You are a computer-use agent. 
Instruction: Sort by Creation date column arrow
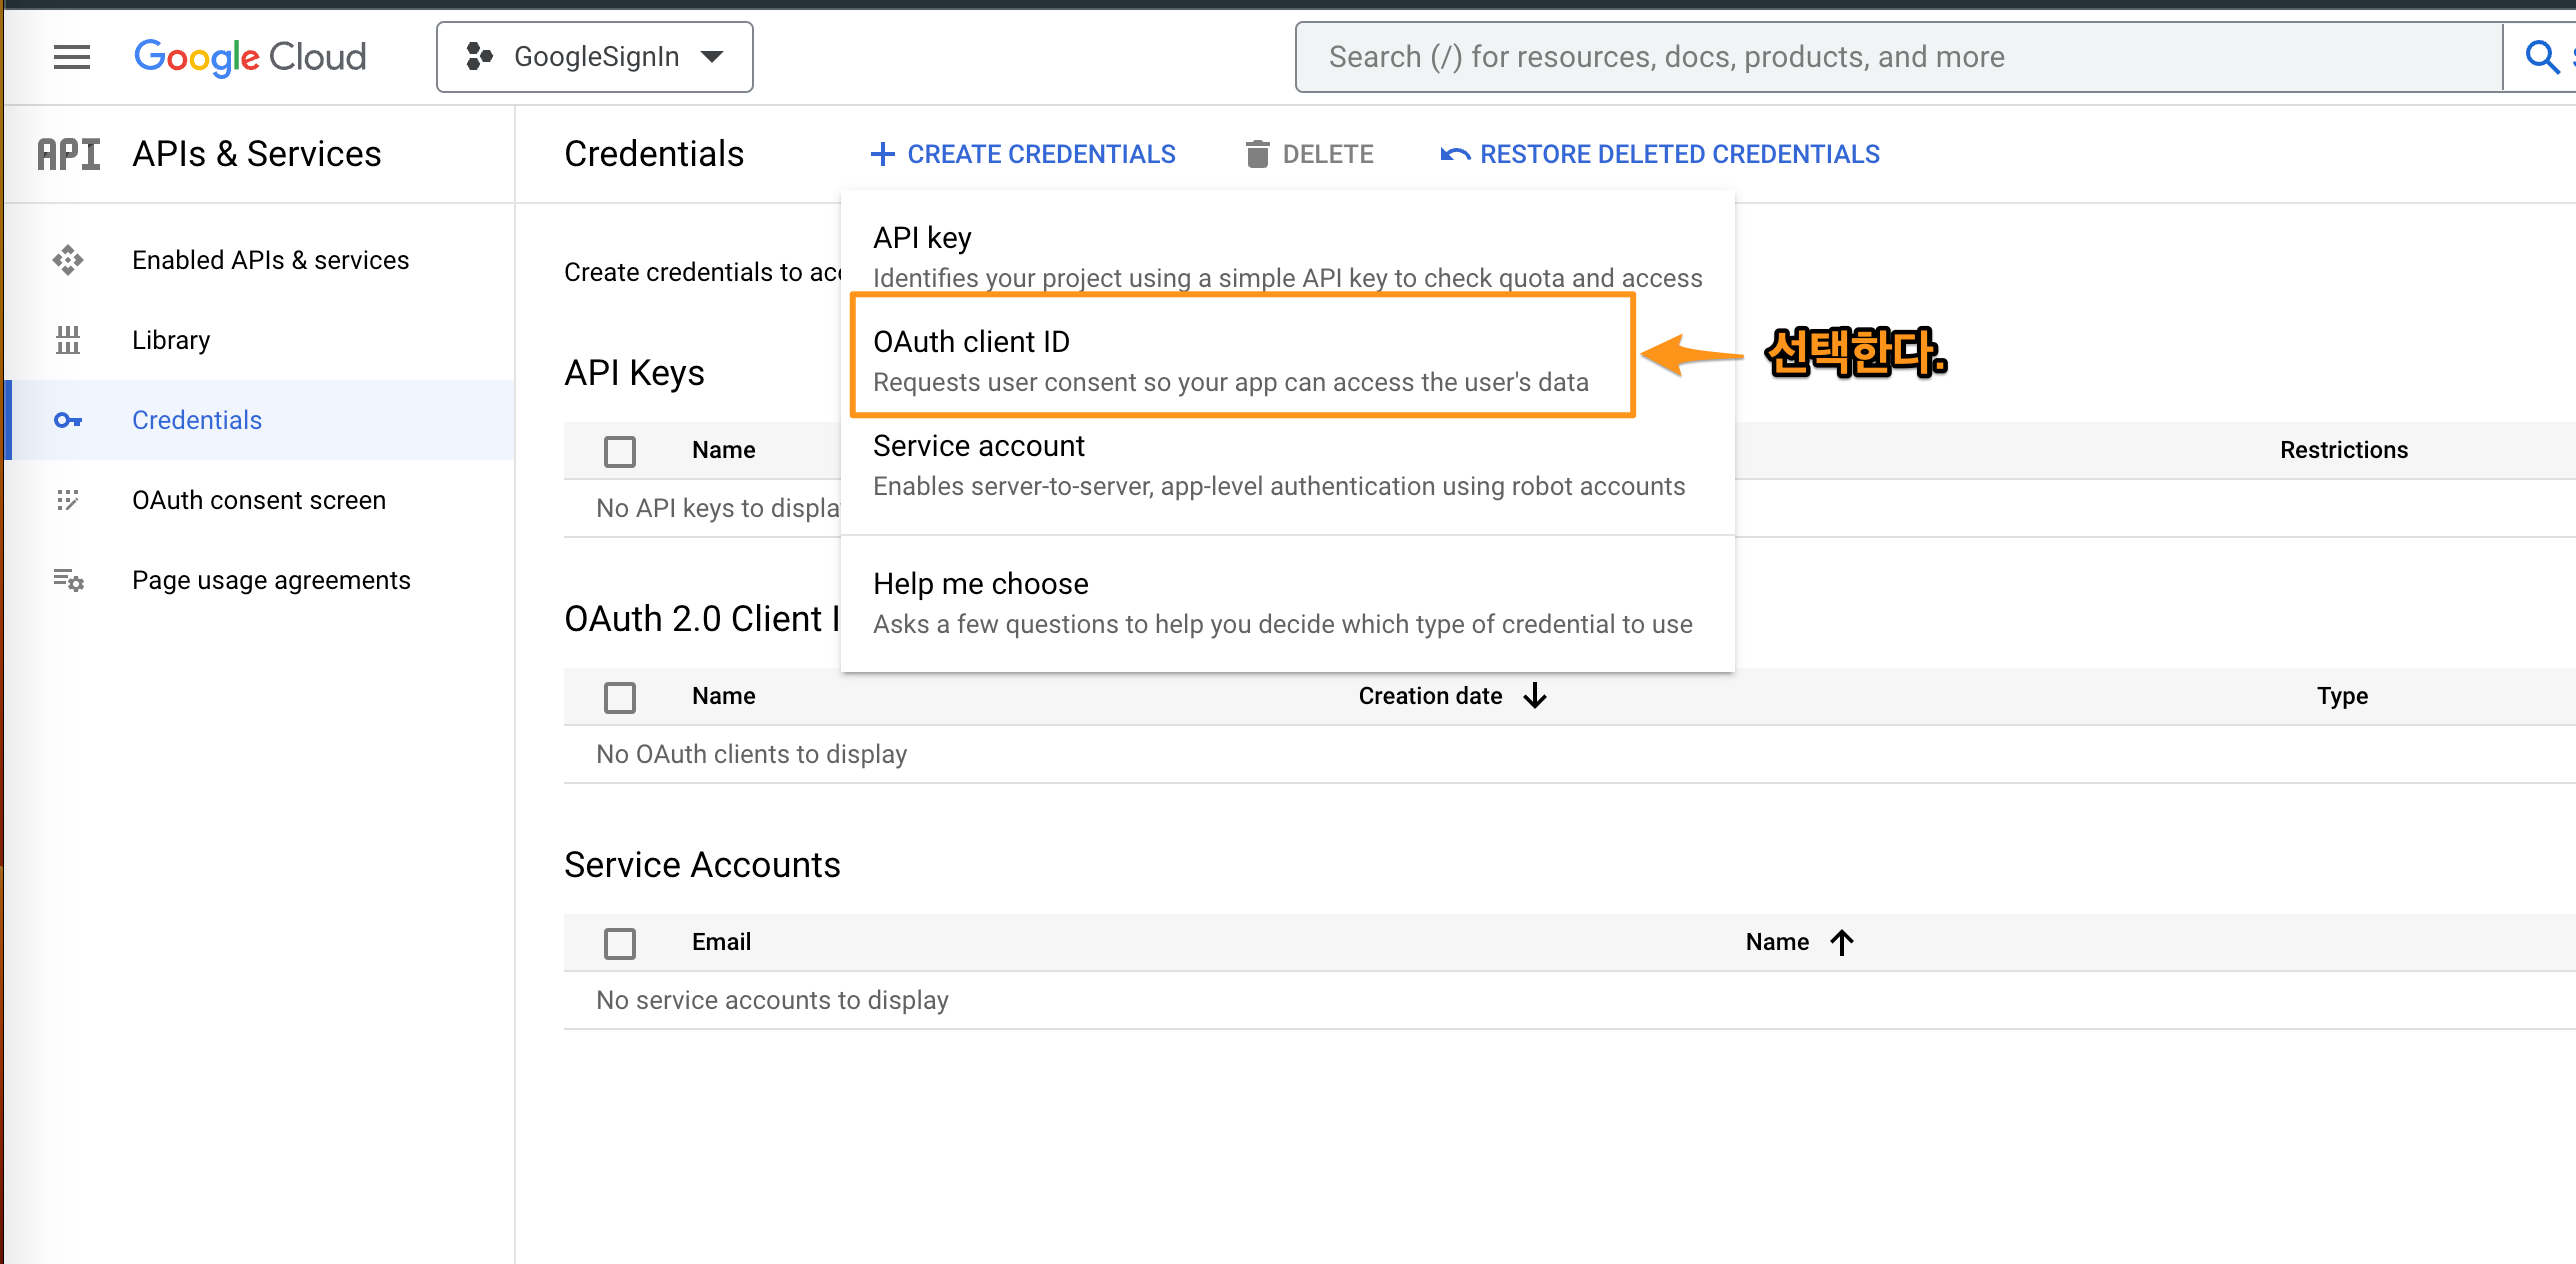(x=1535, y=696)
